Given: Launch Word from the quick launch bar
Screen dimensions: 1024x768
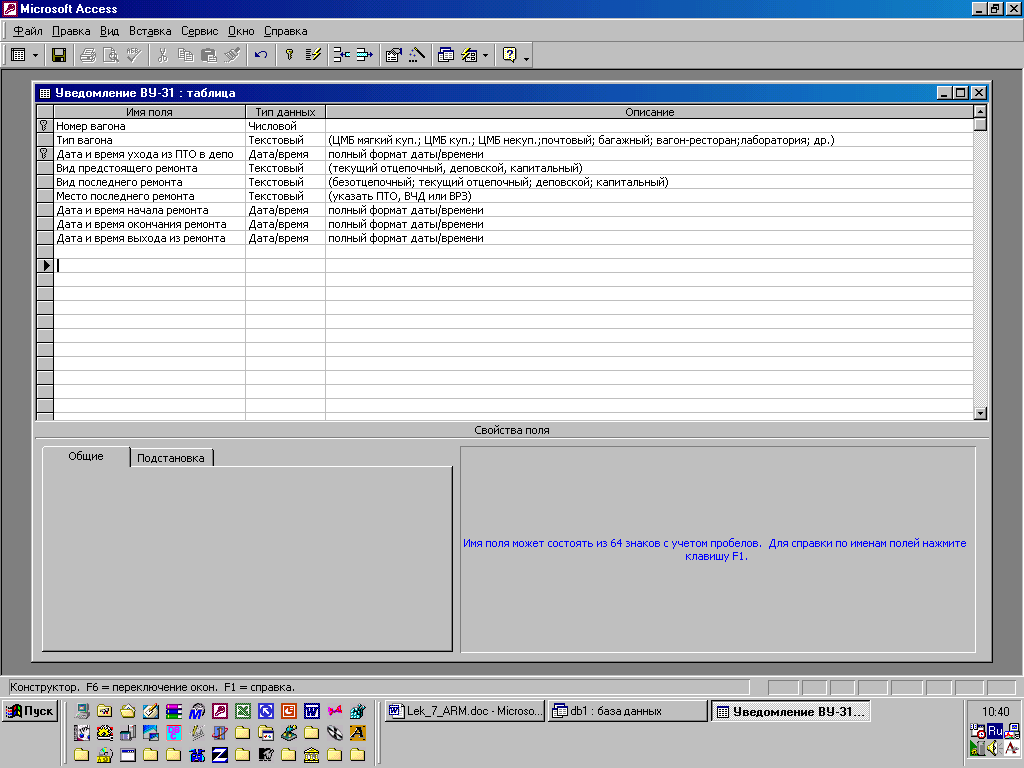Looking at the screenshot, I should pyautogui.click(x=312, y=711).
